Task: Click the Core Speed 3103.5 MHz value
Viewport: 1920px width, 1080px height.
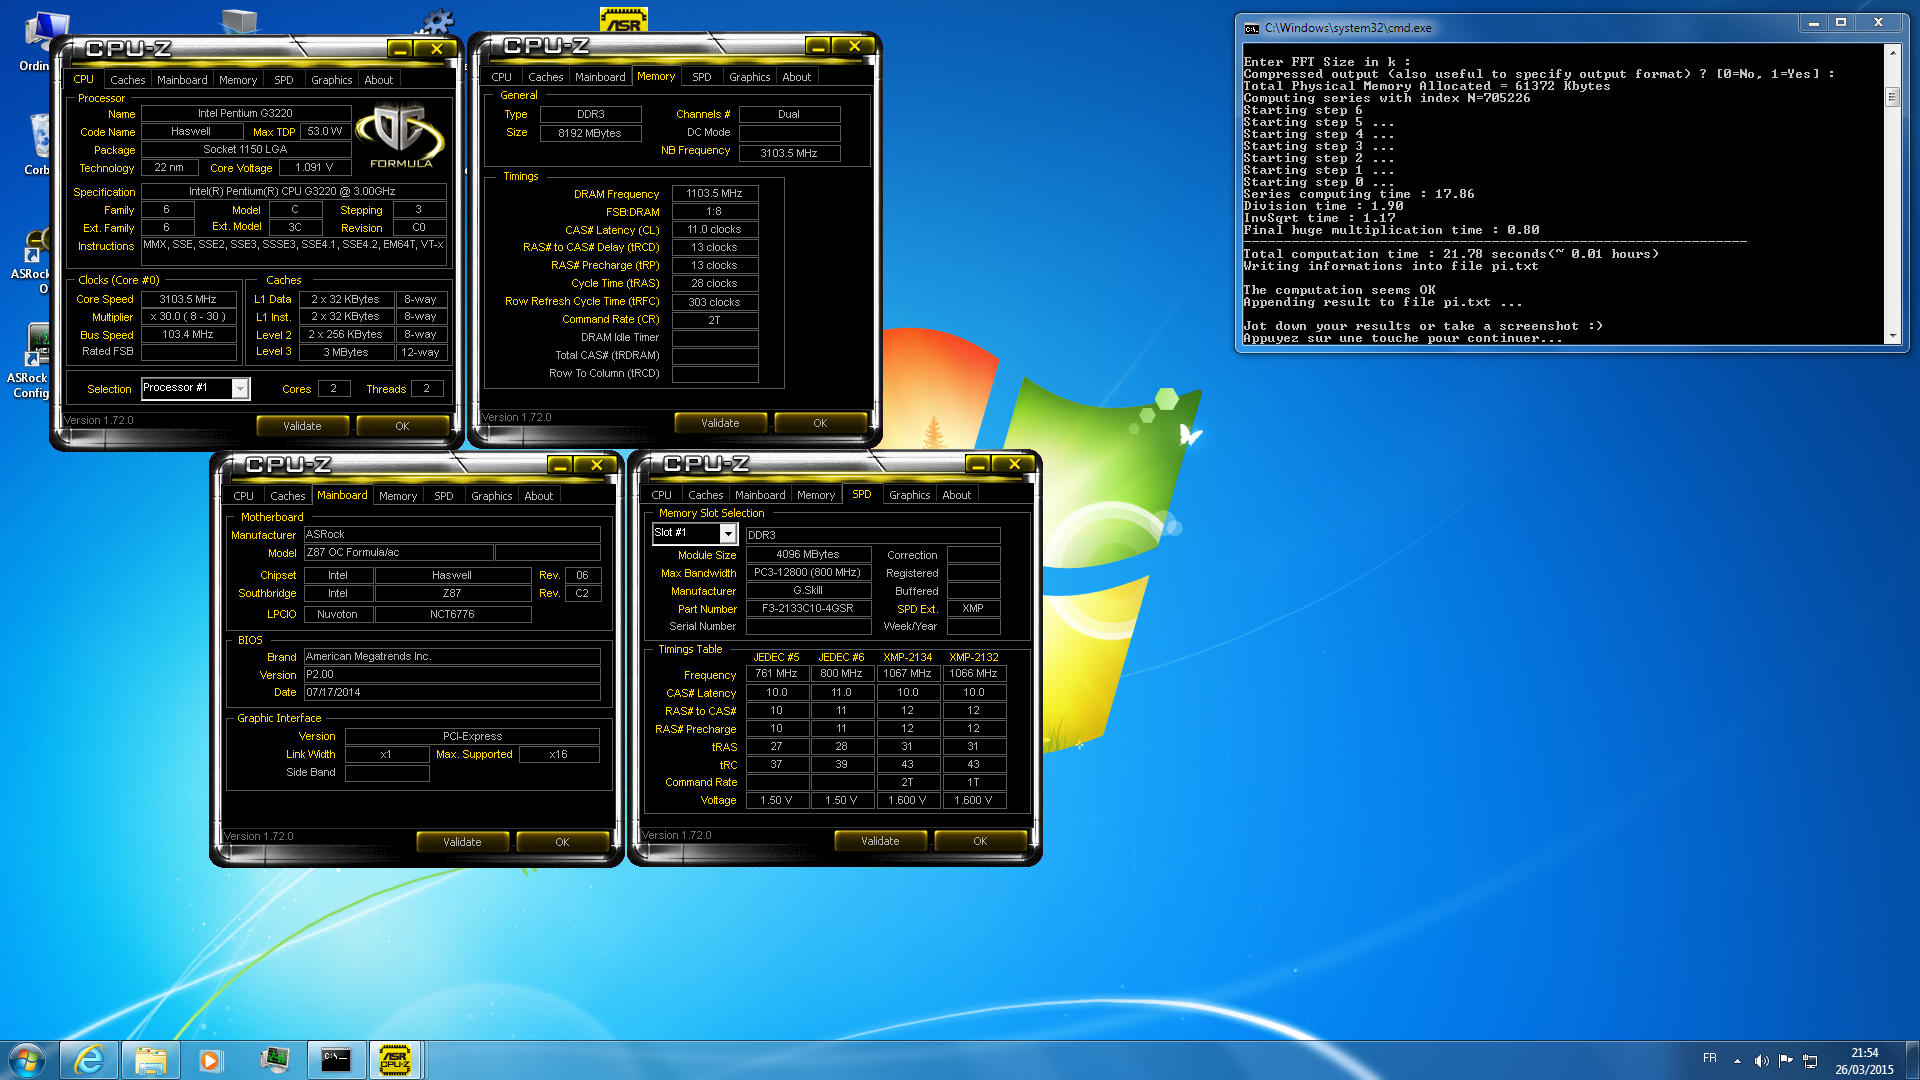Action: tap(188, 299)
